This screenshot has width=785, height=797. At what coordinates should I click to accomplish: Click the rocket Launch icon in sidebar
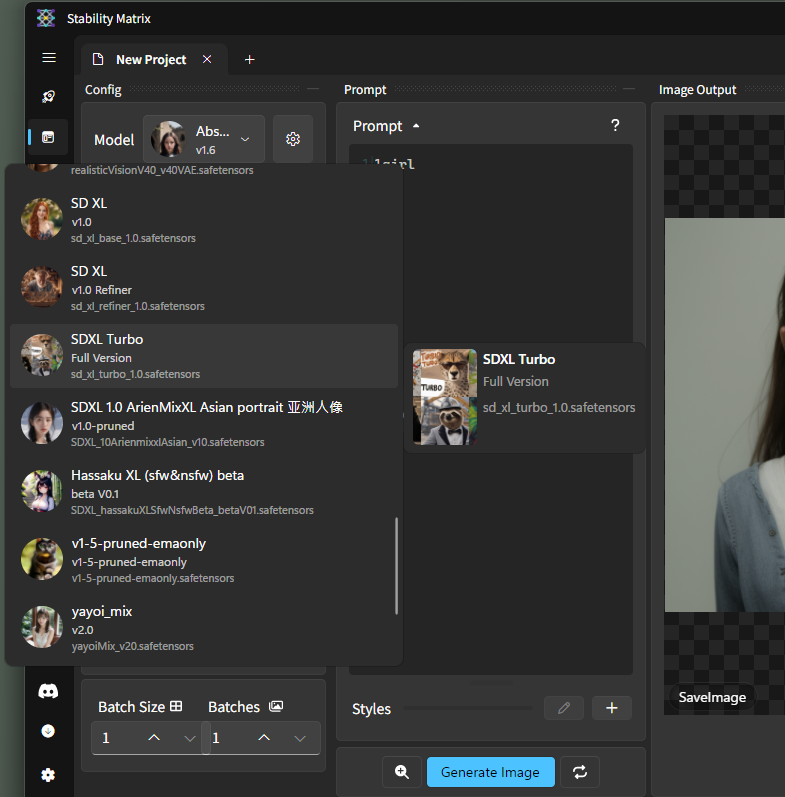pos(48,97)
